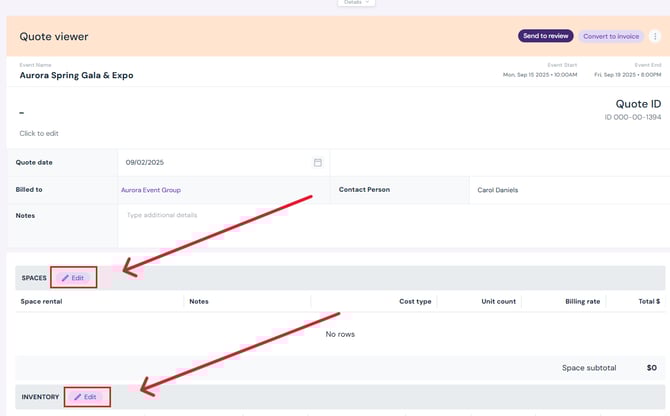Image resolution: width=670 pixels, height=416 pixels.
Task: Click the Notes column header in Spaces table
Action: point(199,301)
